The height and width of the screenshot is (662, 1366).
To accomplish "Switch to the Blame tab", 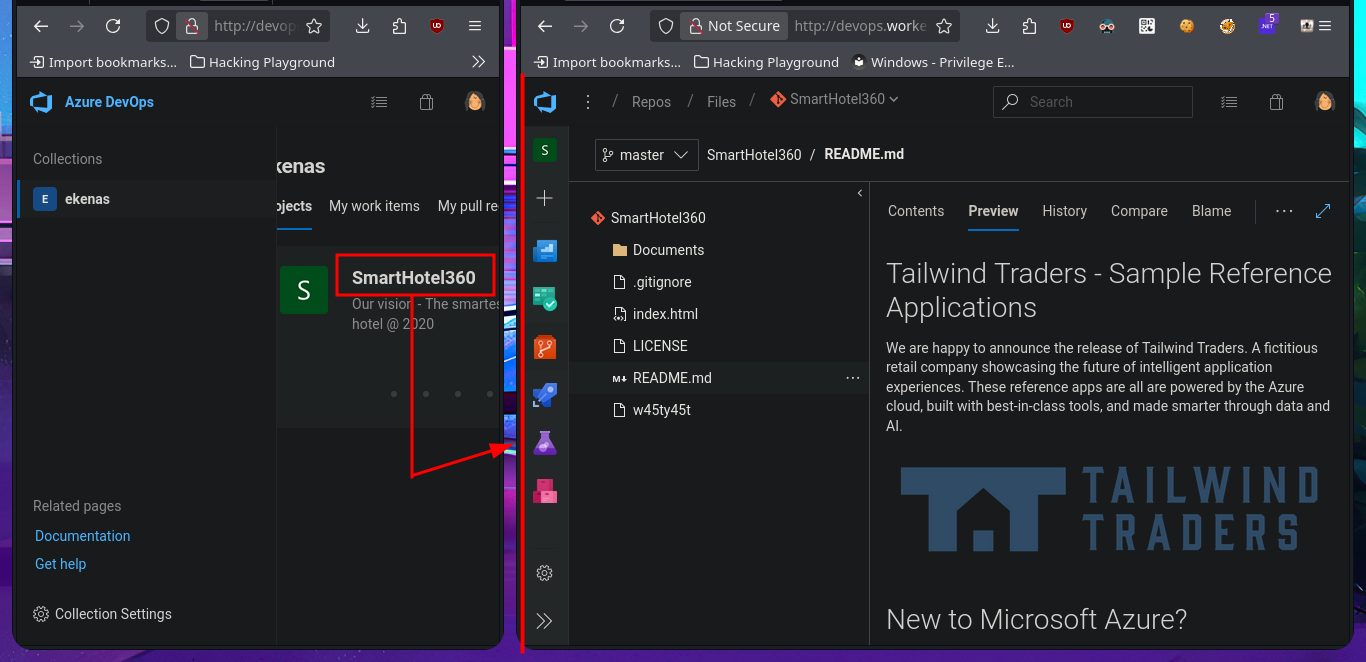I will click(1211, 211).
